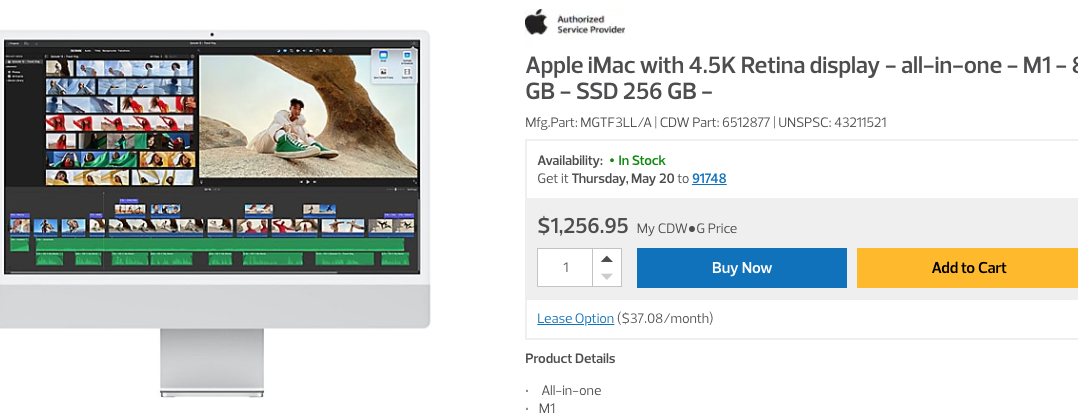This screenshot has height=417, width=1078.
Task: Click the green In Stock status
Action: point(641,160)
